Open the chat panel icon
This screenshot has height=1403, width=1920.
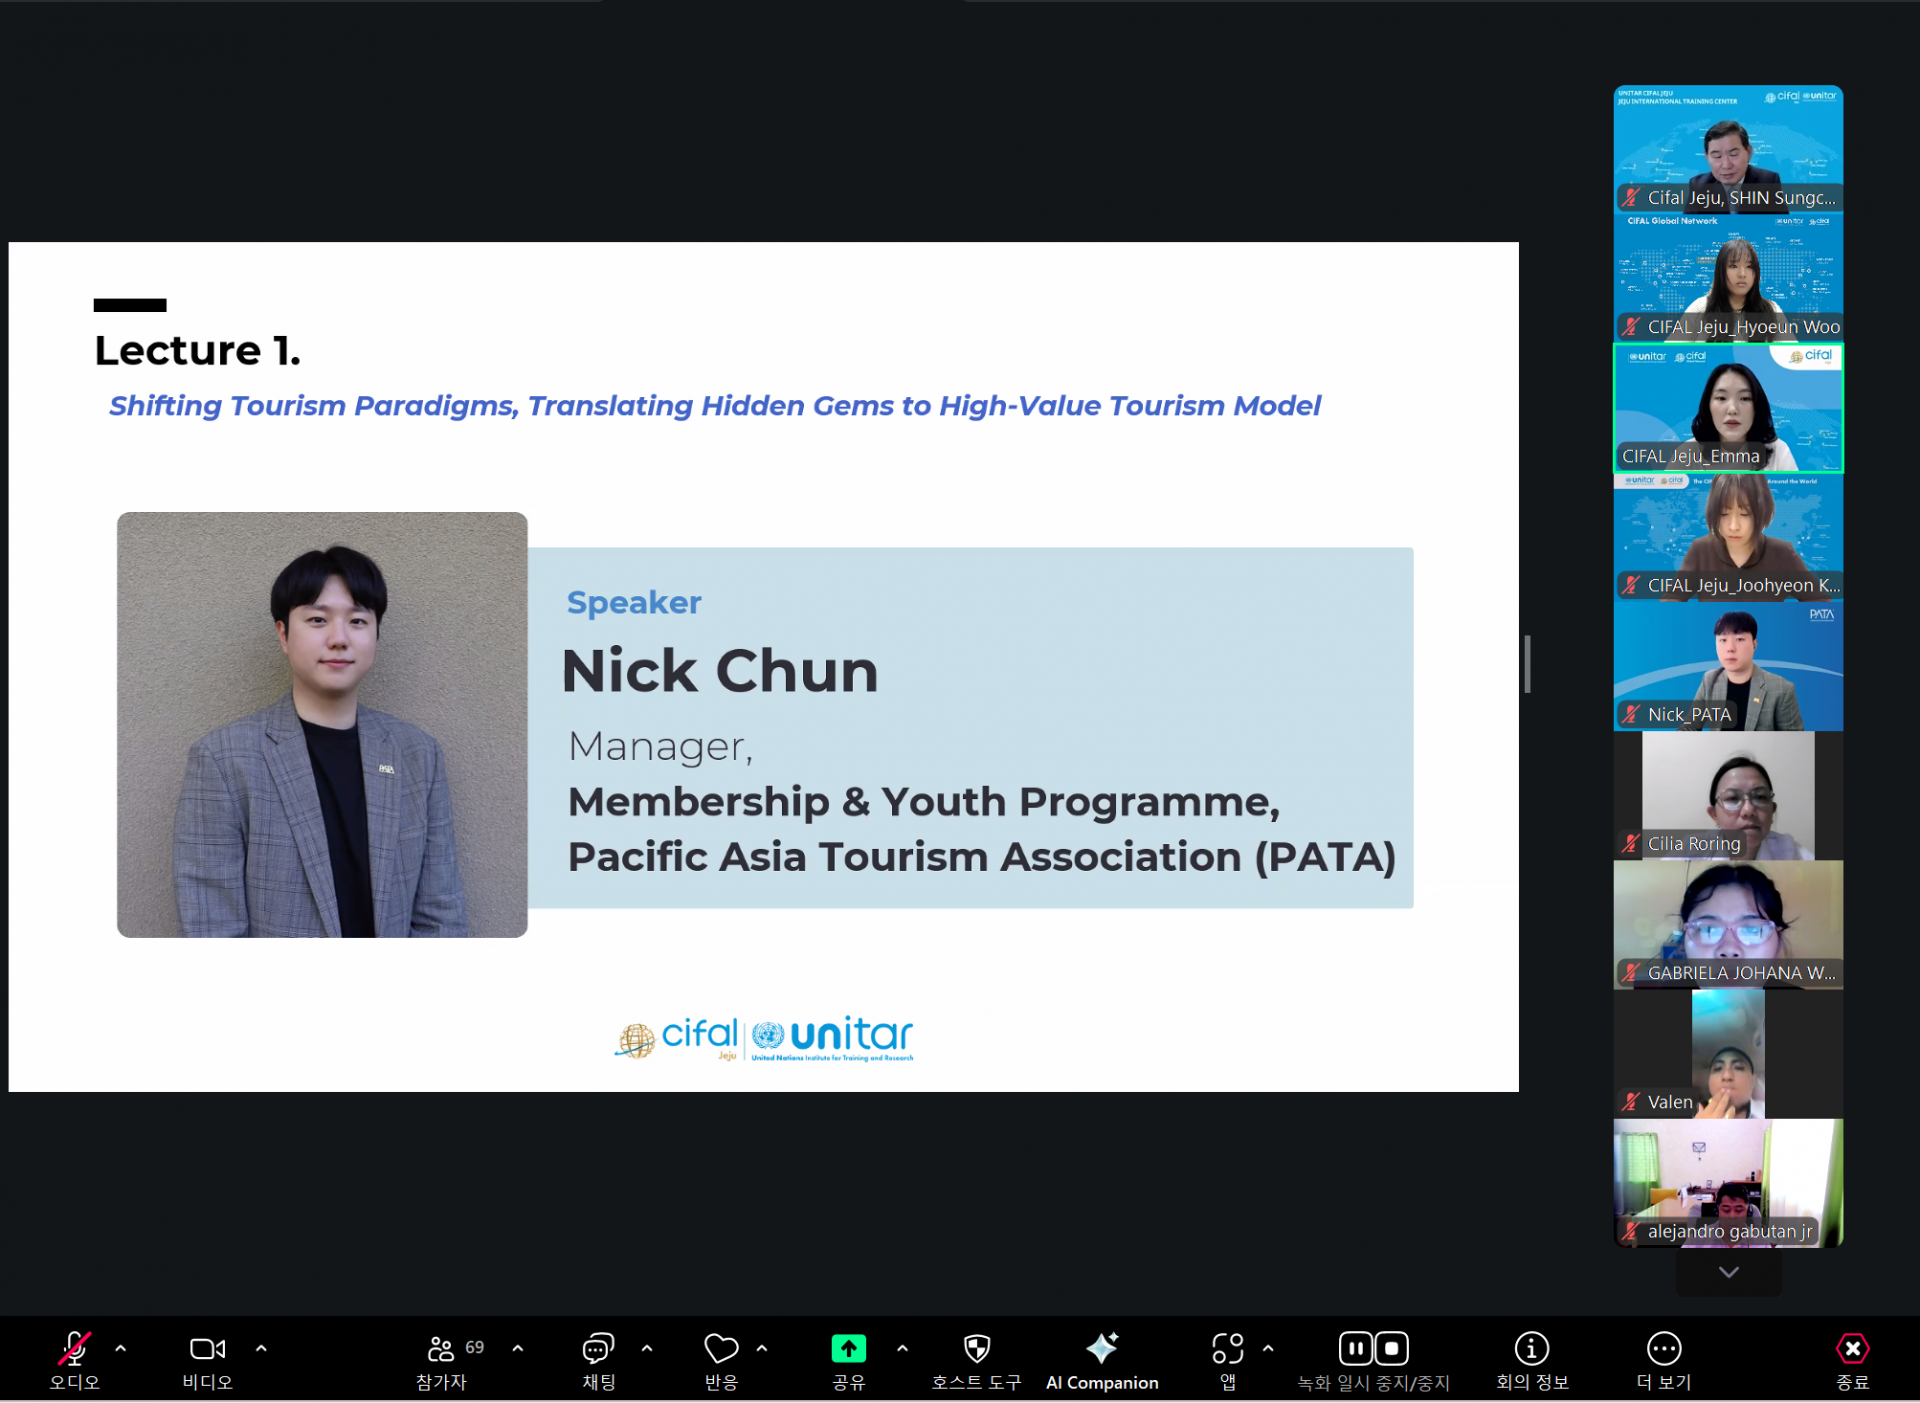point(598,1349)
